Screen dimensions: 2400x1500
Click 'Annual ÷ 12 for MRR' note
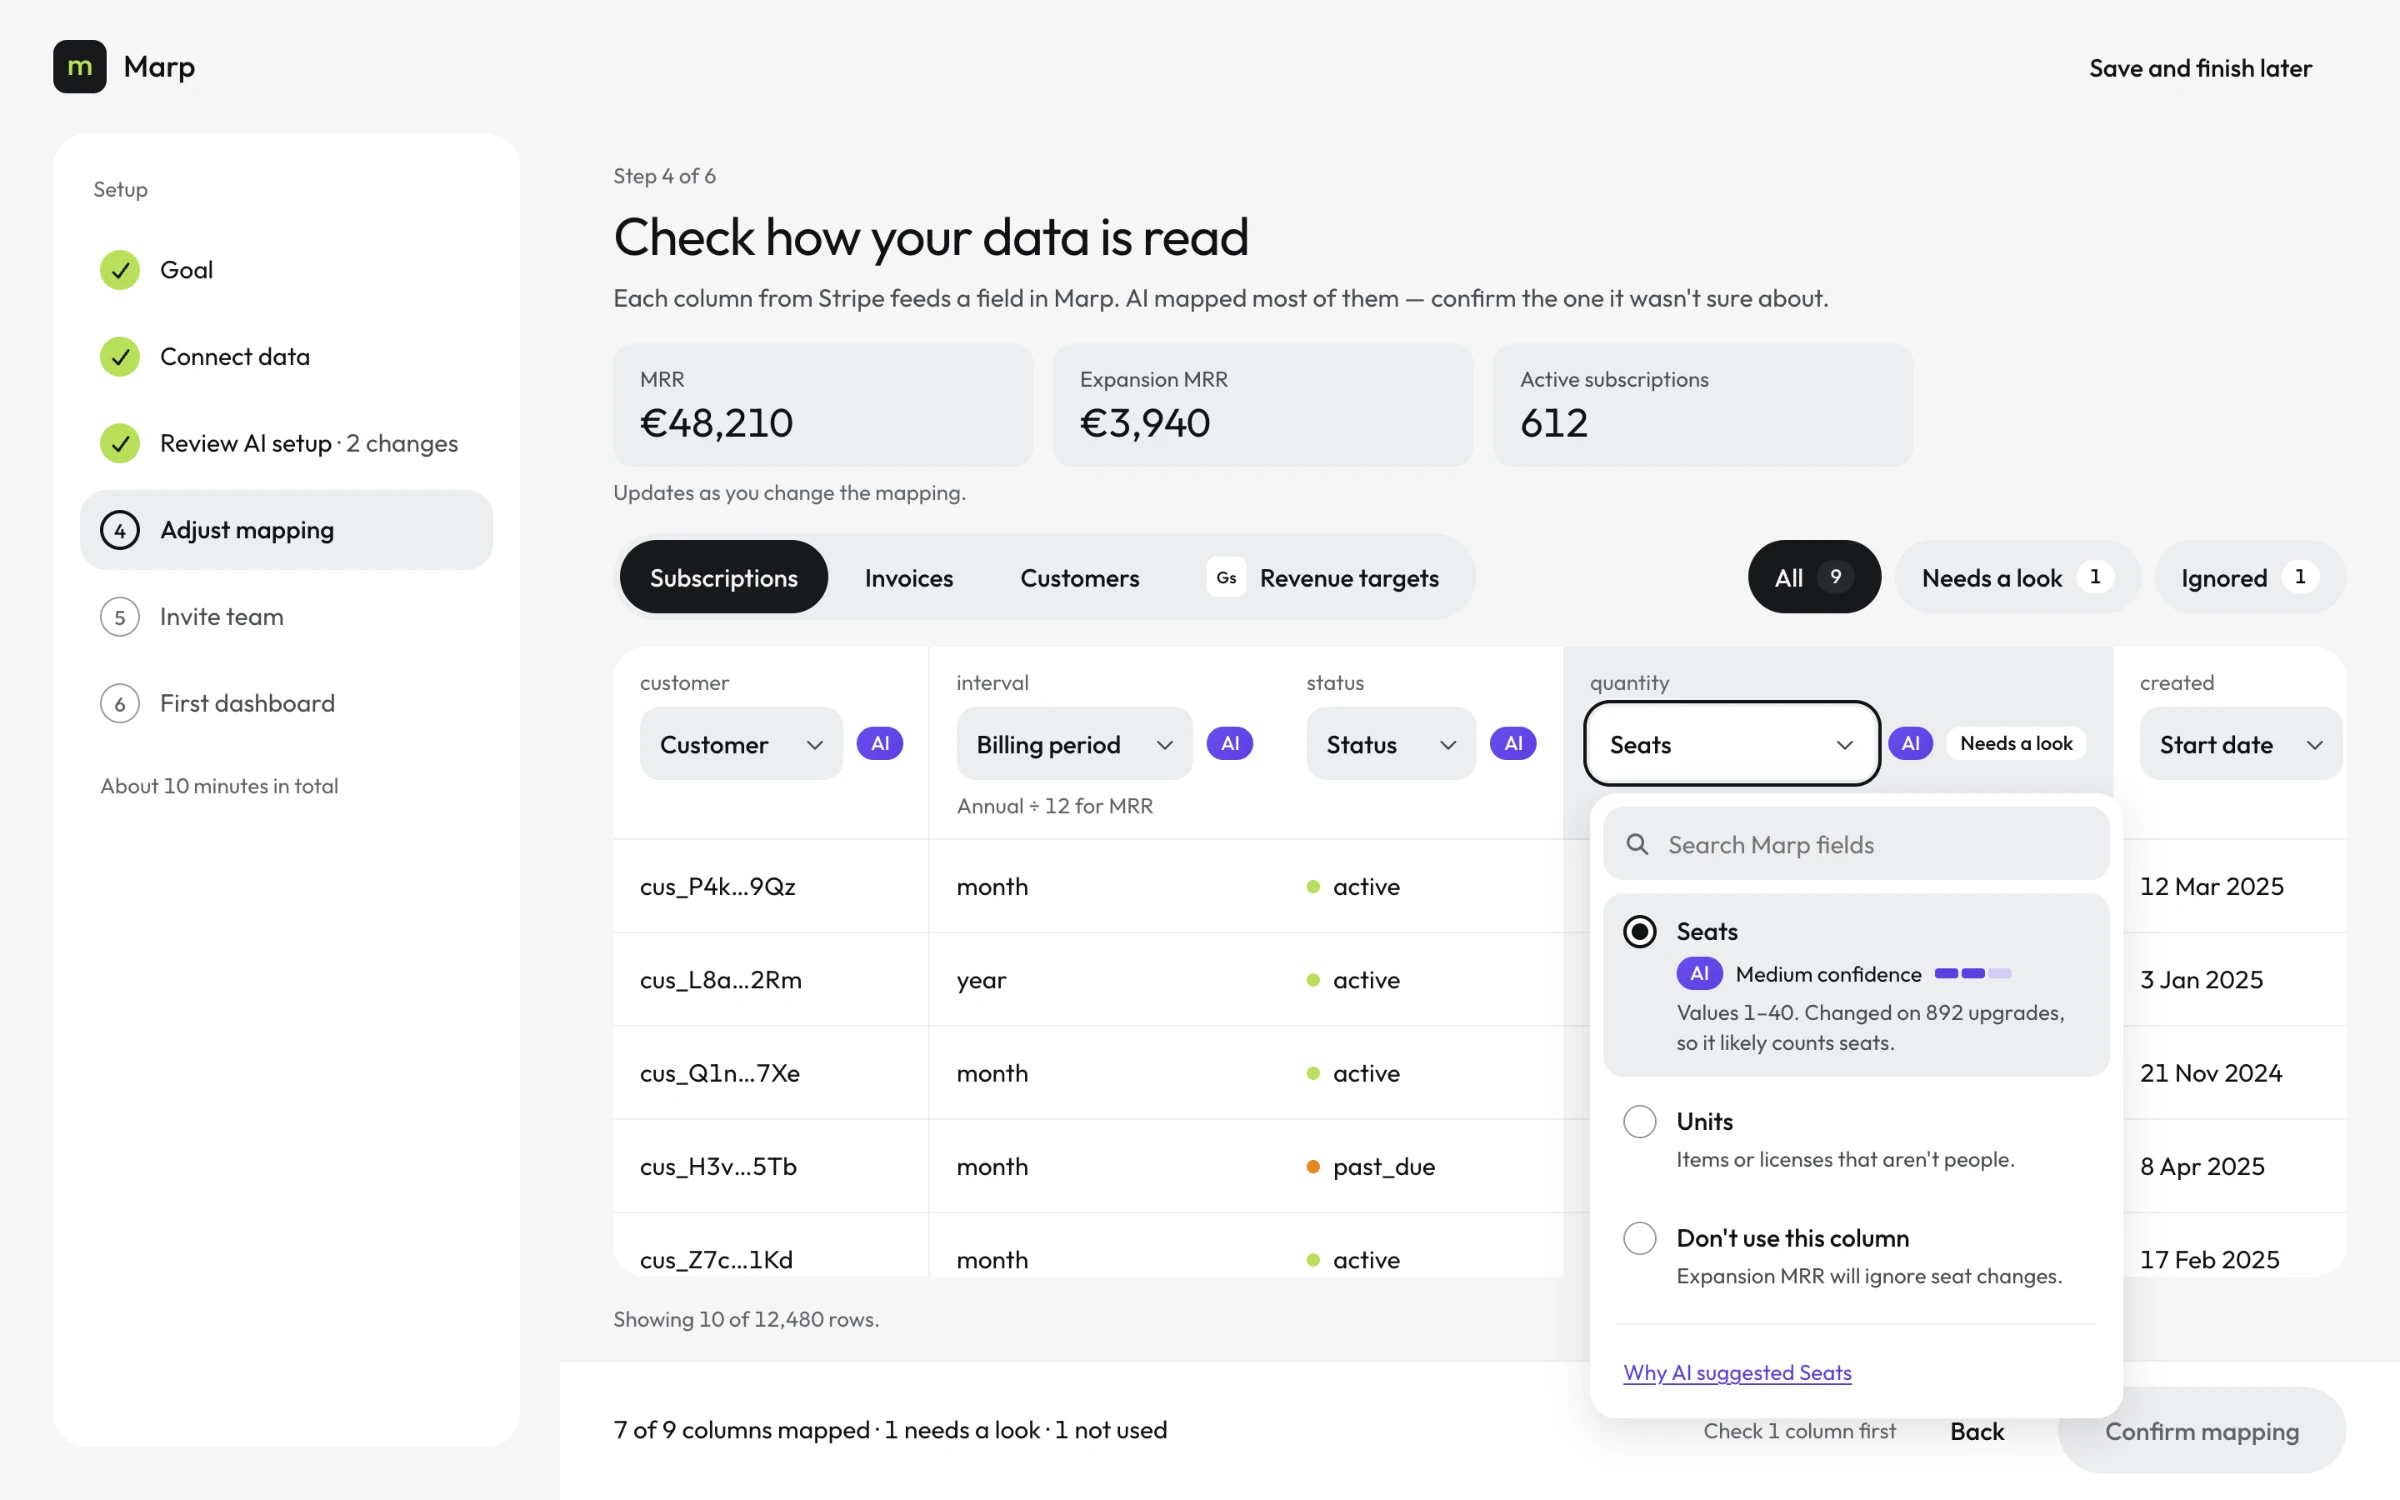click(x=1054, y=806)
